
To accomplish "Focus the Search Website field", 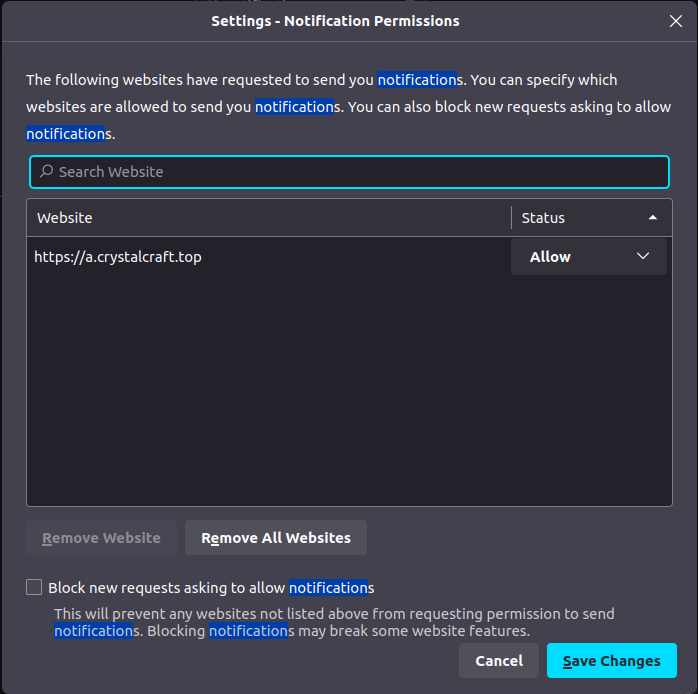I will click(350, 172).
